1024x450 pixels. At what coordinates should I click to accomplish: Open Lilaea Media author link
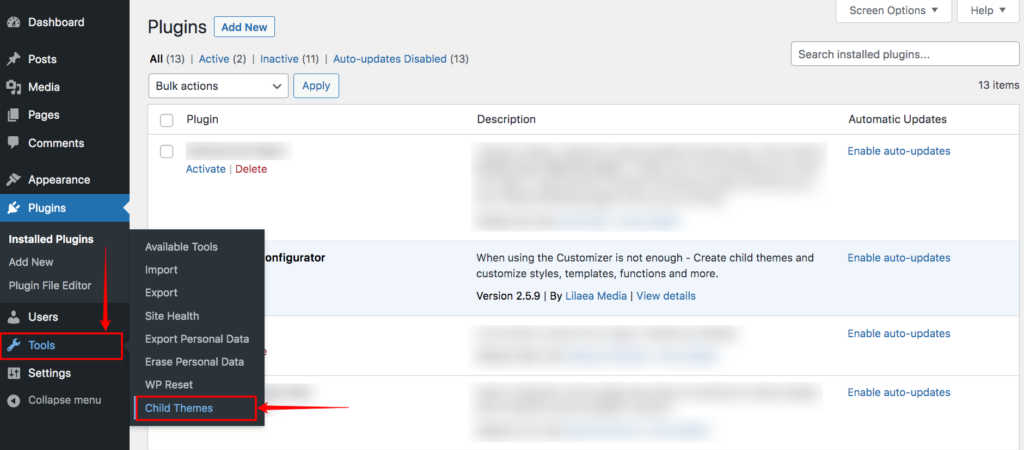(x=596, y=296)
